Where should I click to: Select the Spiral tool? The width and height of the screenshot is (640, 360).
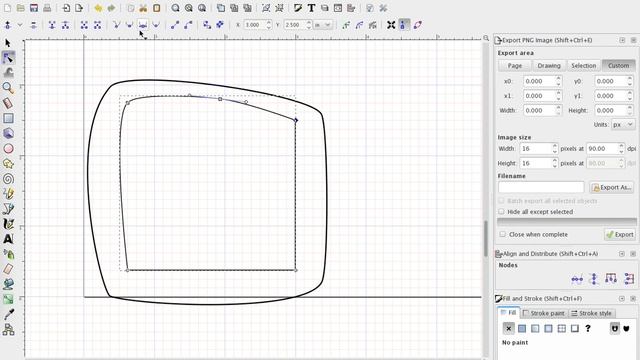click(8, 179)
